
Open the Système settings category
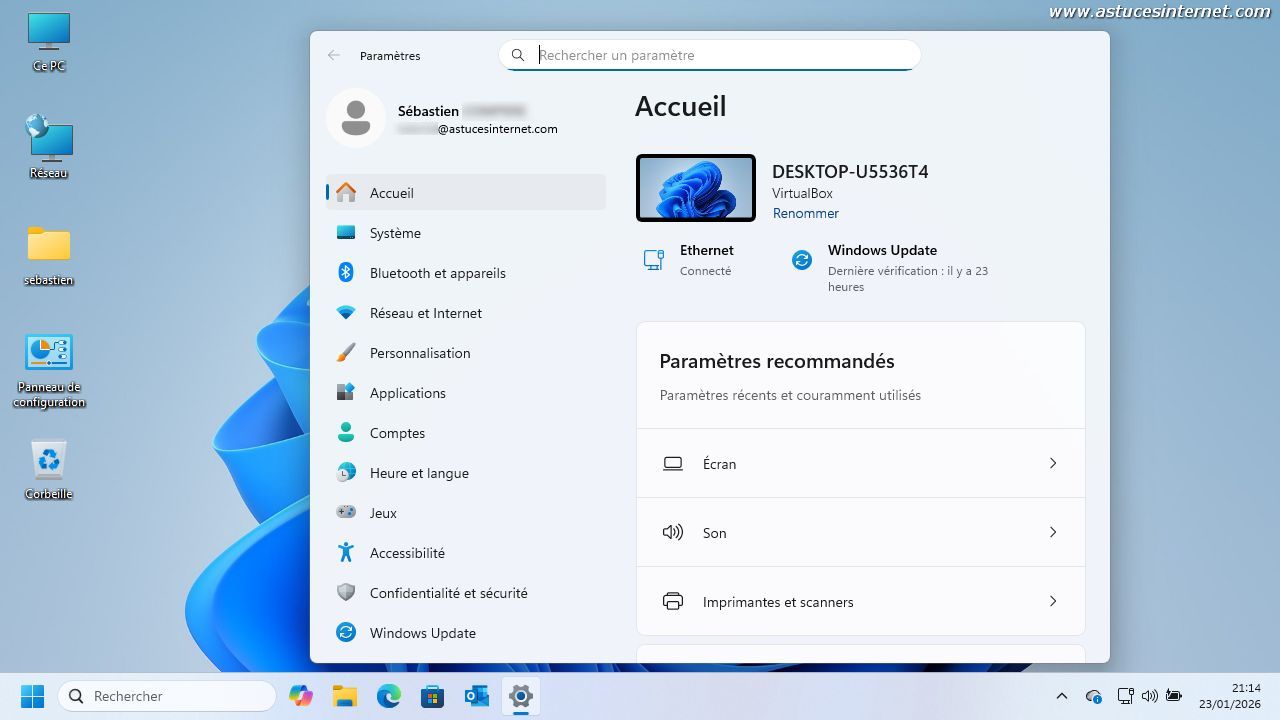[395, 233]
